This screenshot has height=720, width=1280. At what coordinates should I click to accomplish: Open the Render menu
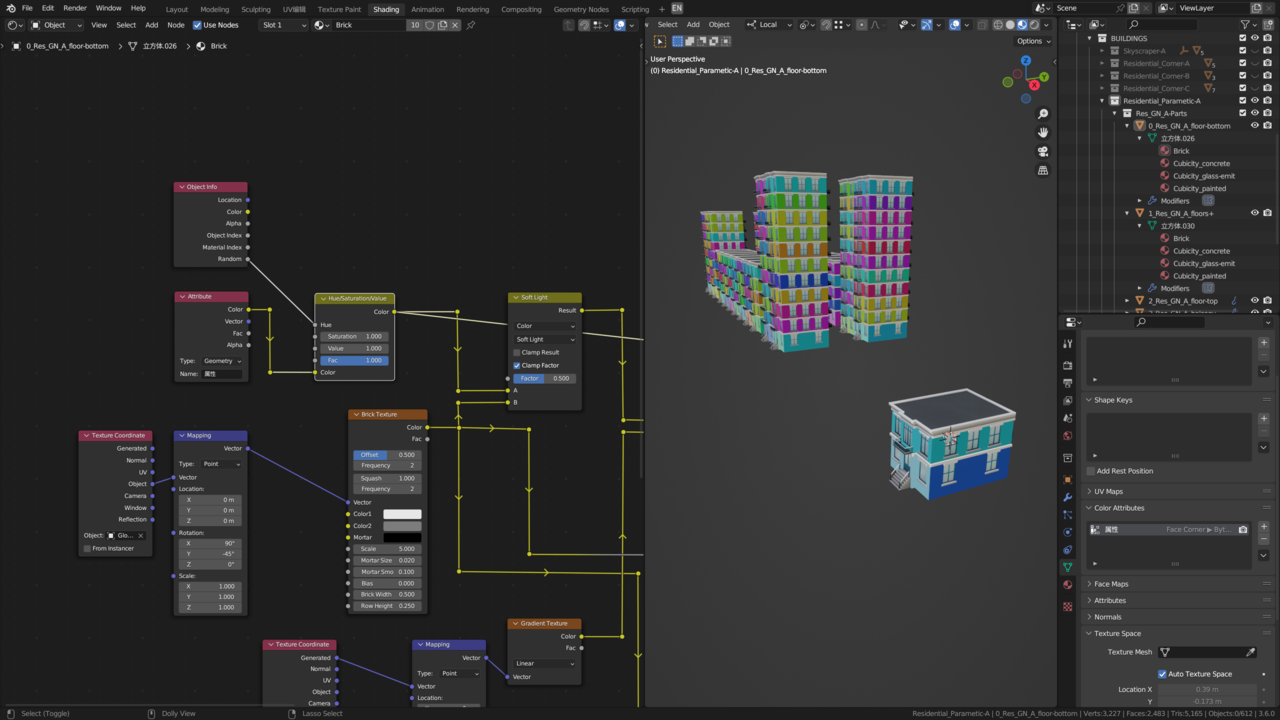(x=75, y=8)
